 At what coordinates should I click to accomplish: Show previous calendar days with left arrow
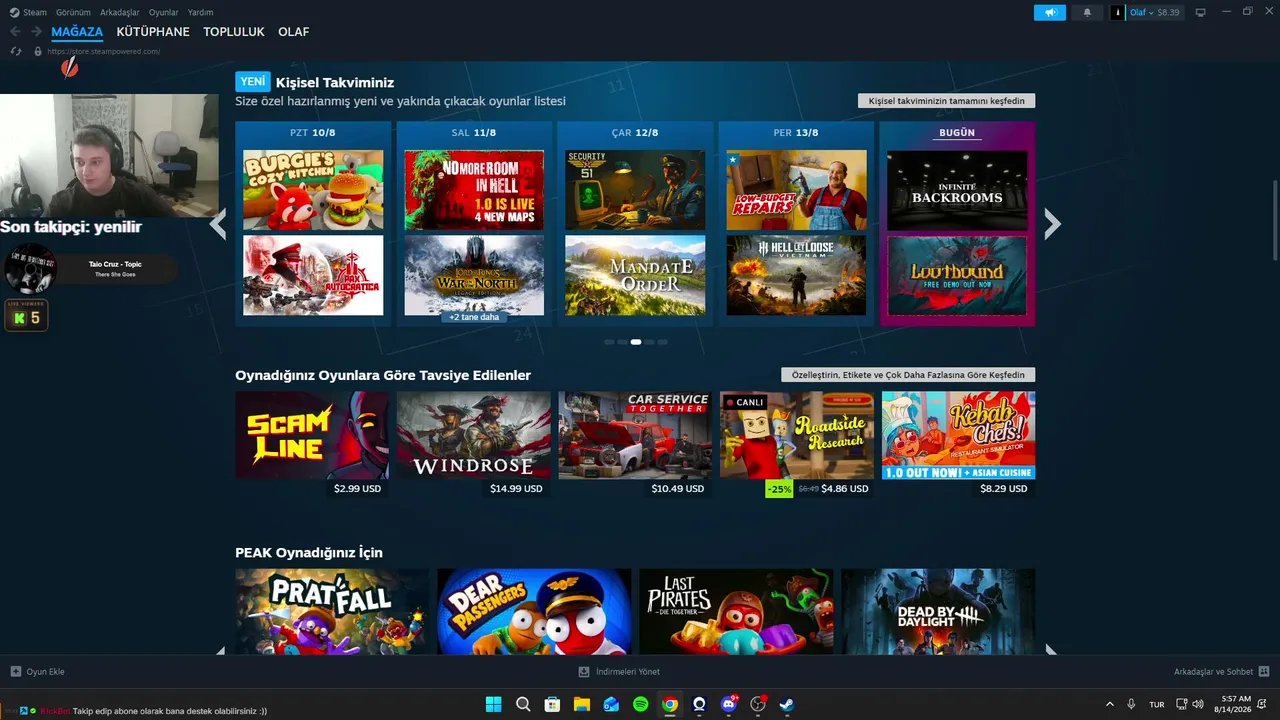[x=218, y=224]
